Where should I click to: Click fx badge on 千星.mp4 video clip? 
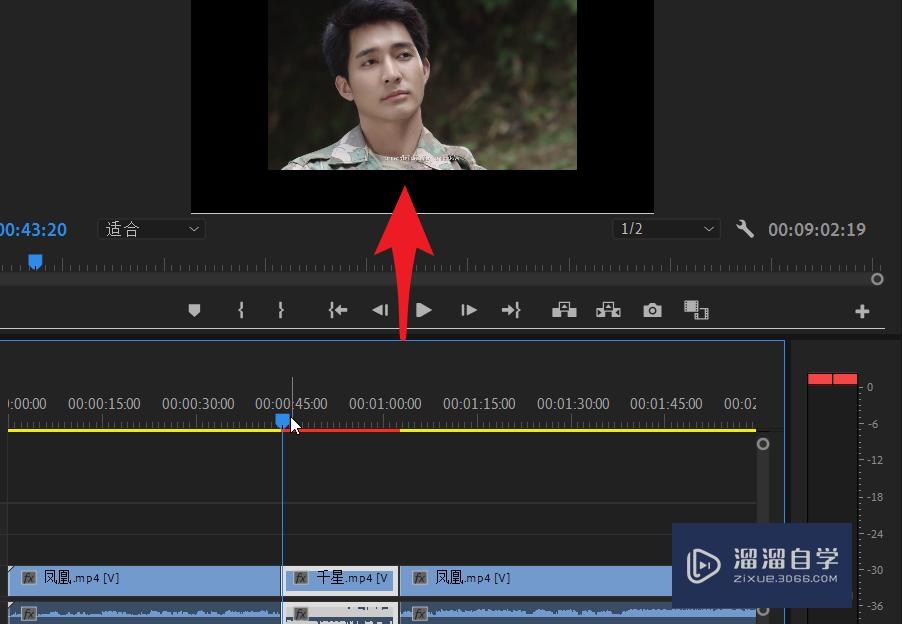pyautogui.click(x=301, y=578)
